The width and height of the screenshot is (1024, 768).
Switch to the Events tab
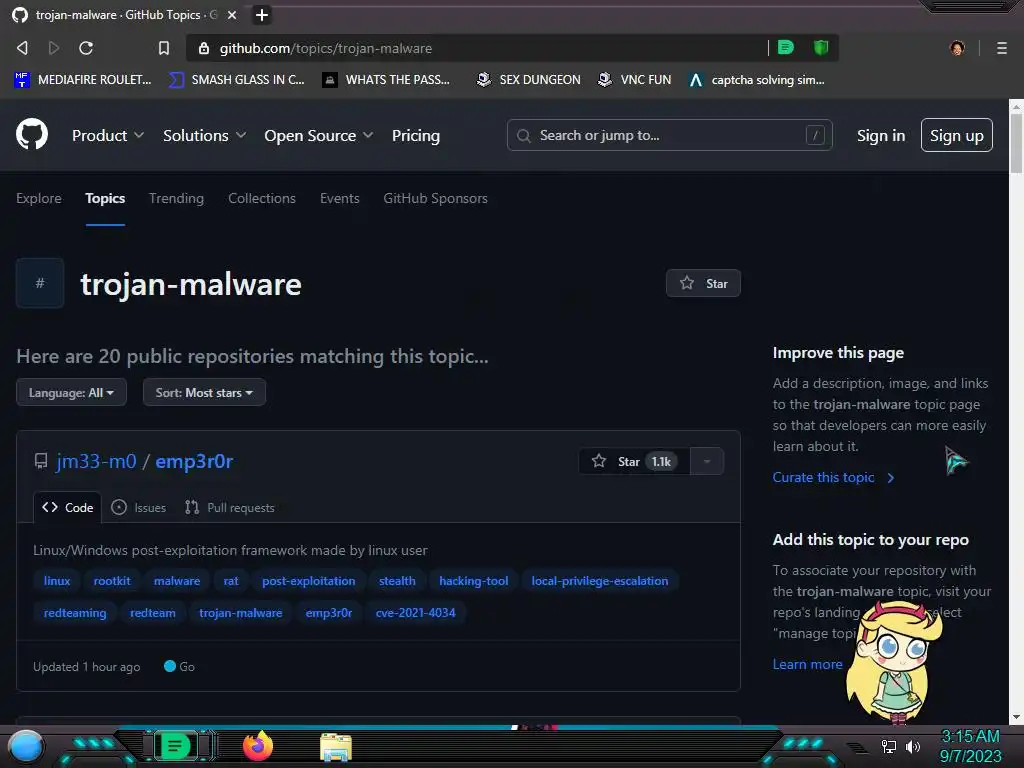point(339,198)
